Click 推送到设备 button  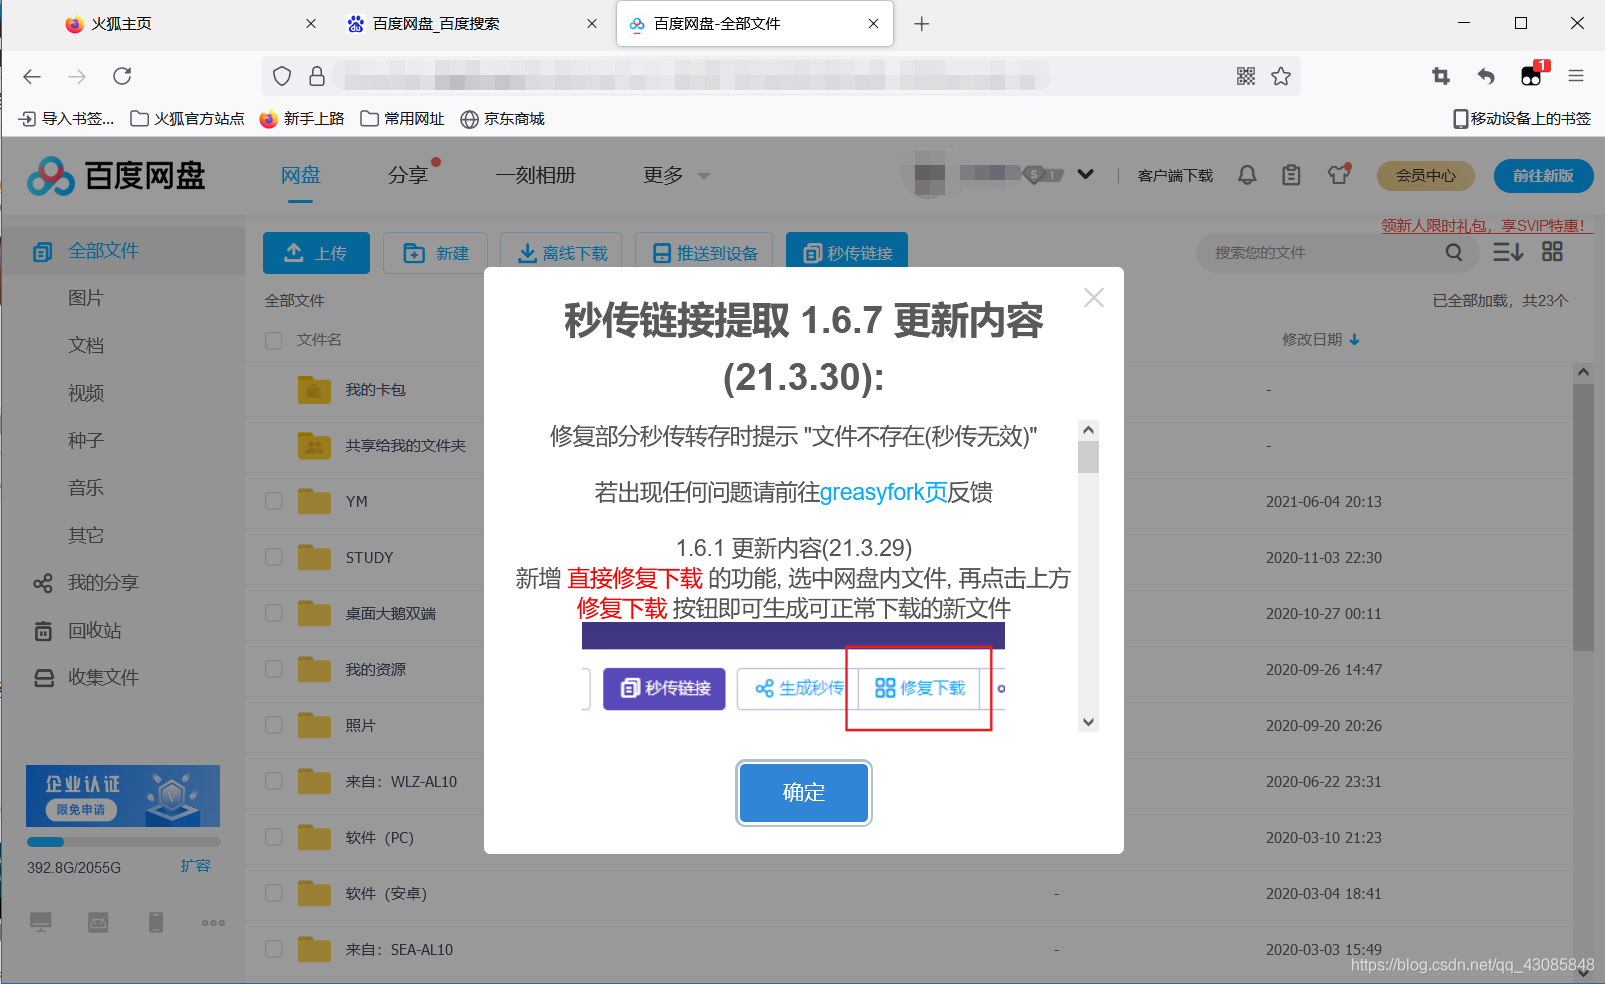pyautogui.click(x=704, y=253)
